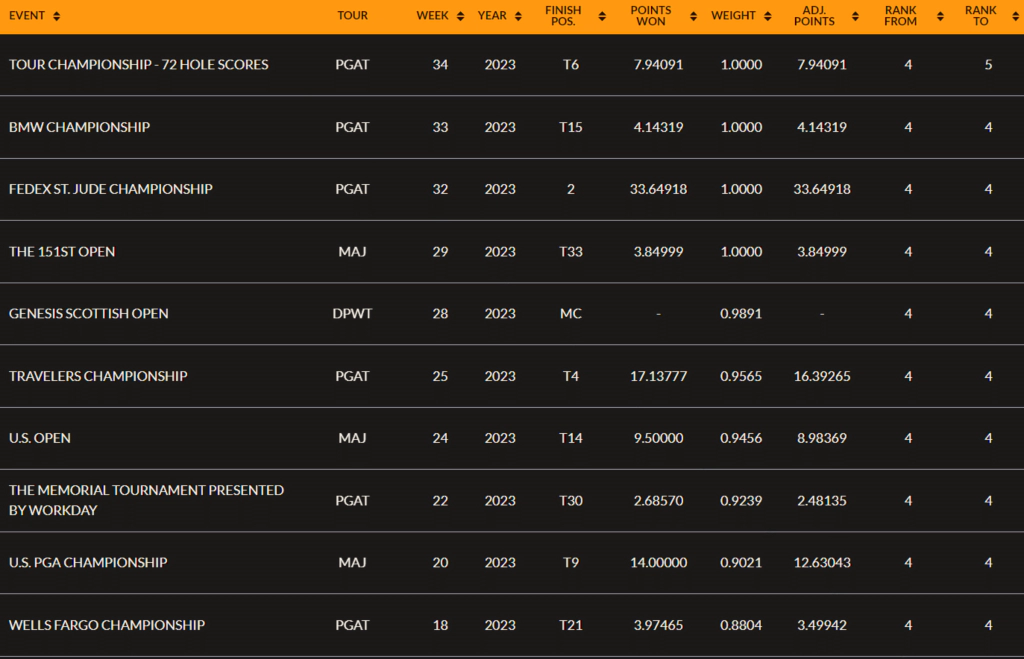Open U.S. PGA Championship event
Viewport: 1024px width, 659px height.
pyautogui.click(x=88, y=563)
